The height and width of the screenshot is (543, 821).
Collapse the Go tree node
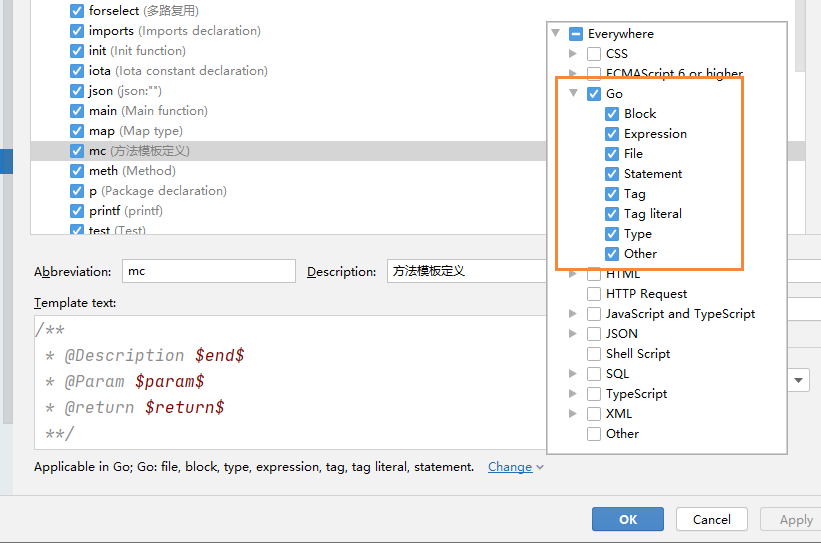pyautogui.click(x=574, y=94)
